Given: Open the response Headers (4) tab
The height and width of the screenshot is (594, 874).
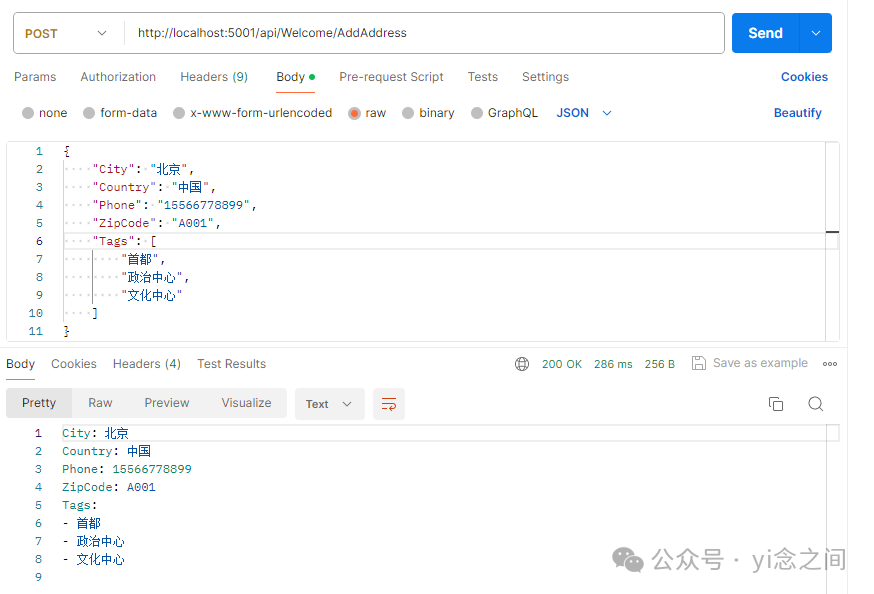Looking at the screenshot, I should 147,364.
